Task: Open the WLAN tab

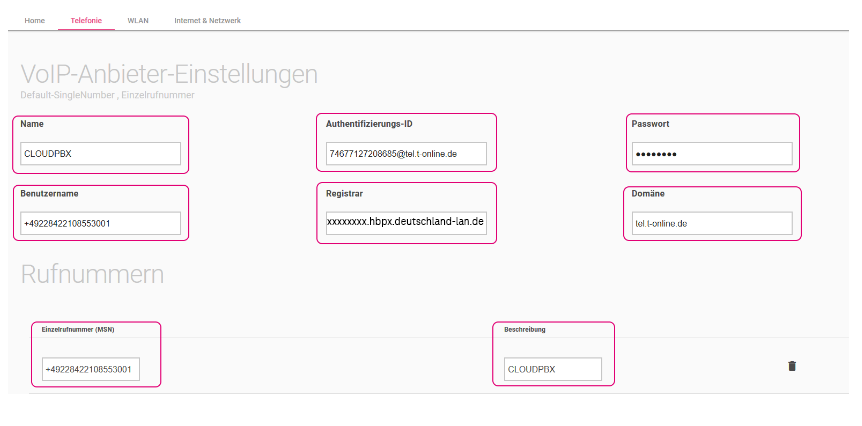Action: pyautogui.click(x=138, y=20)
